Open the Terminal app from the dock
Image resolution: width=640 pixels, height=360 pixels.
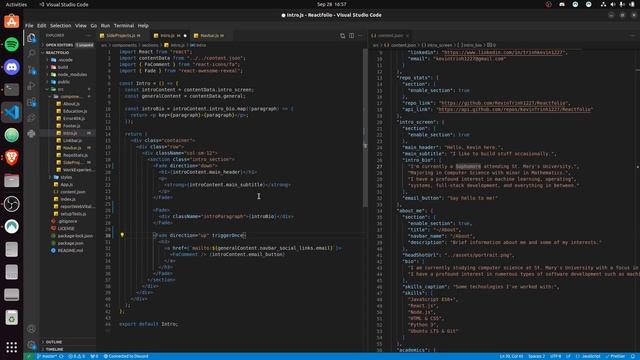(x=11, y=89)
